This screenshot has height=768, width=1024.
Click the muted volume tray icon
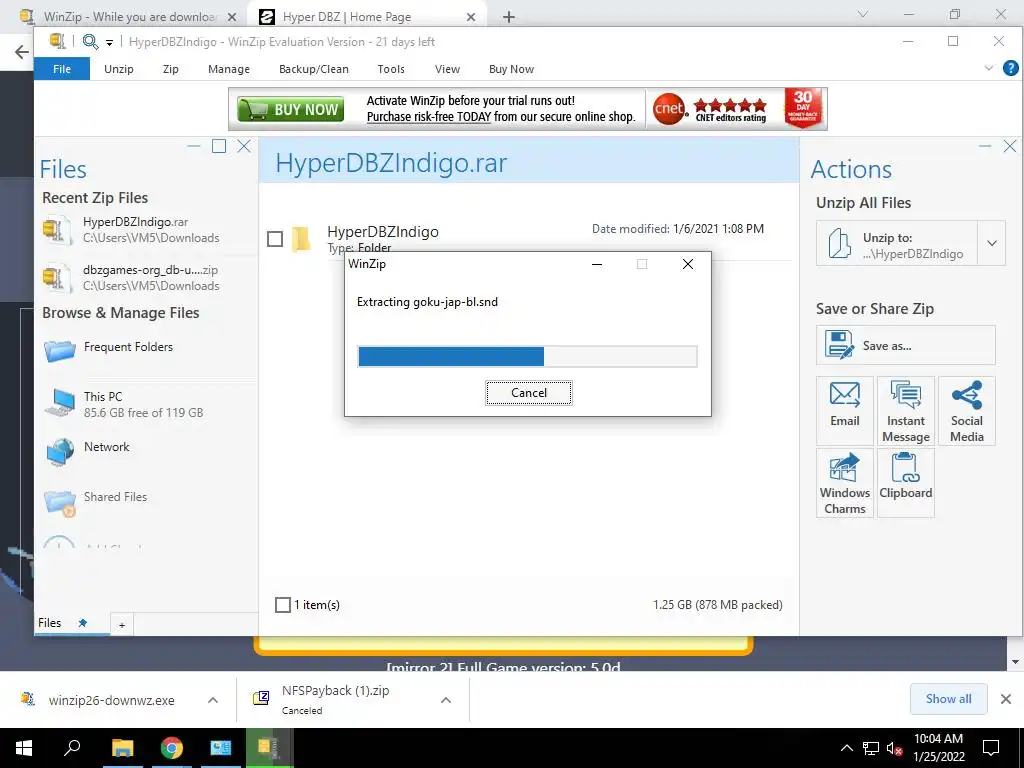click(894, 748)
